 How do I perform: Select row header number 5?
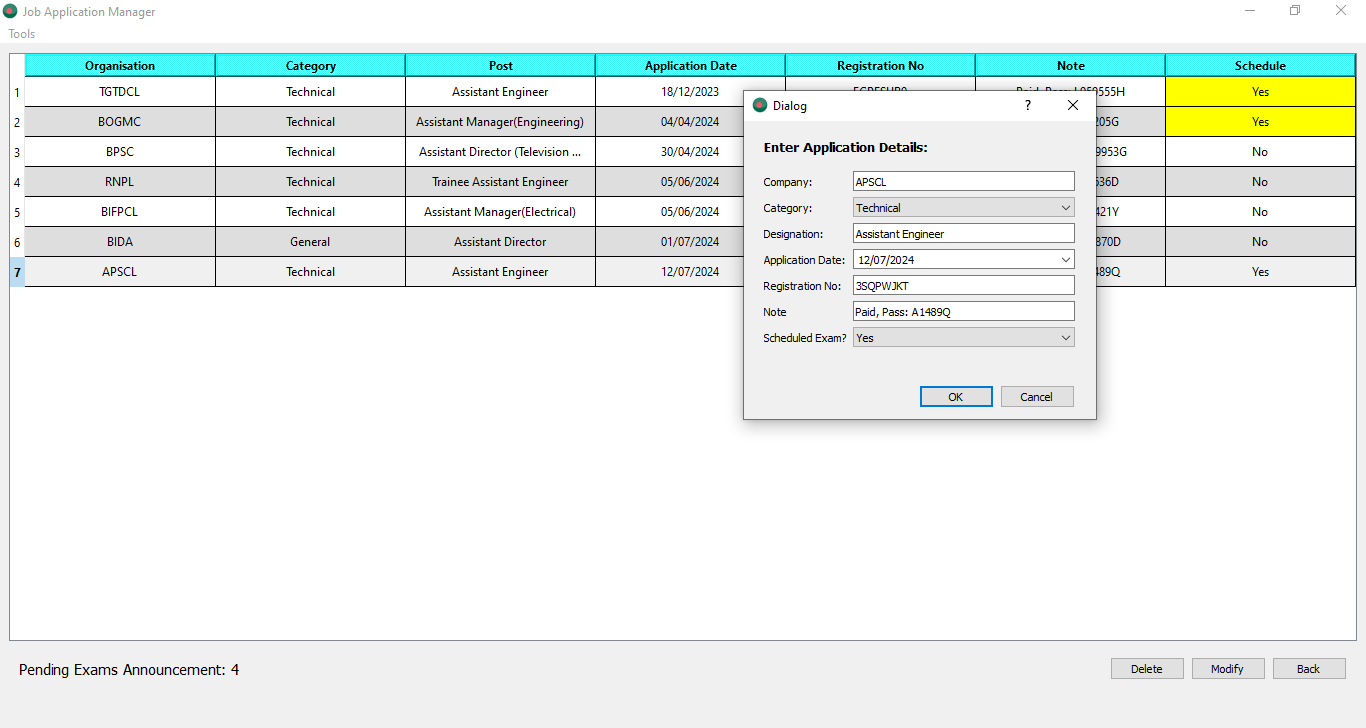click(x=17, y=212)
